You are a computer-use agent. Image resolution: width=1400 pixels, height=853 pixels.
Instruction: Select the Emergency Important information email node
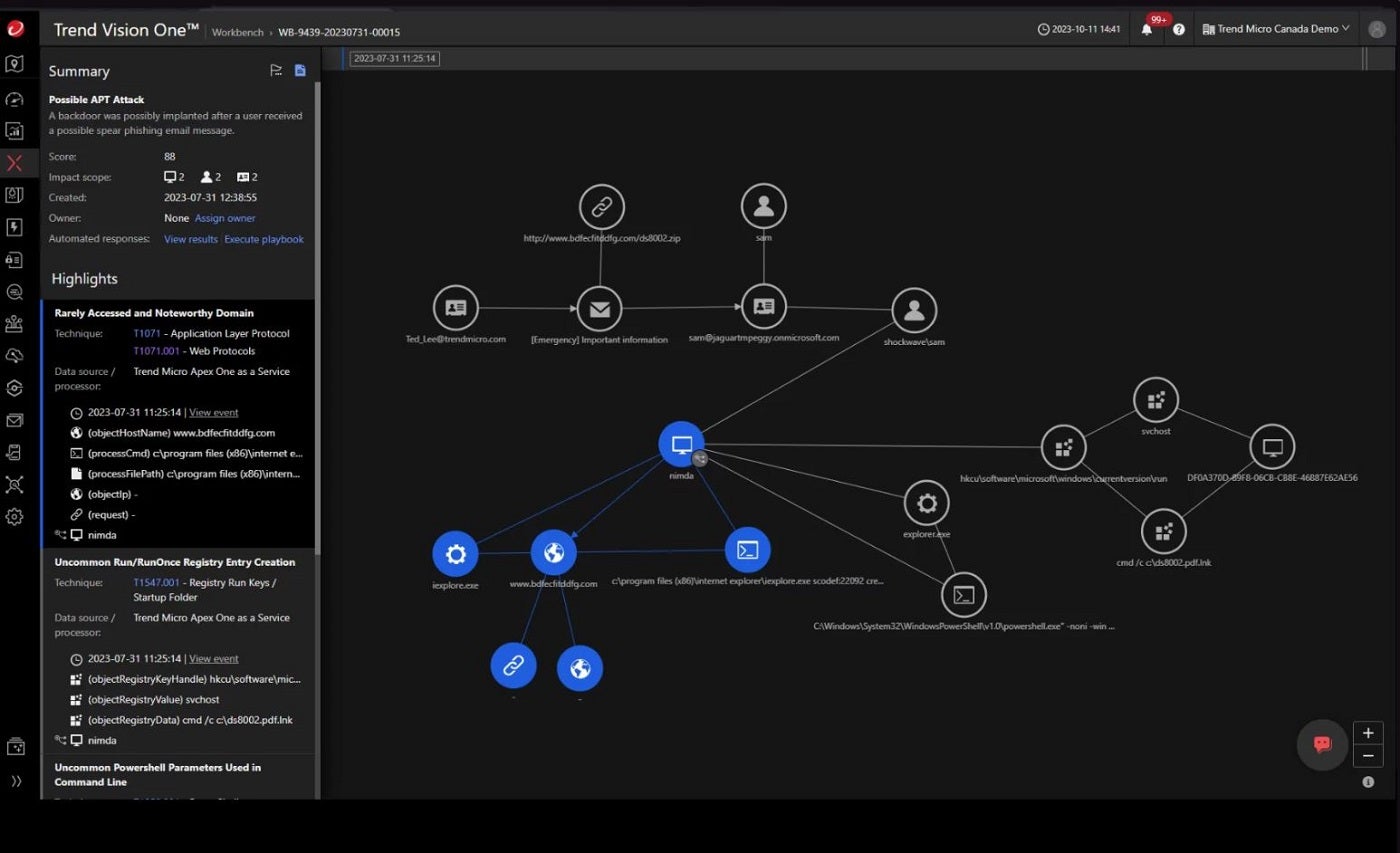click(x=600, y=309)
